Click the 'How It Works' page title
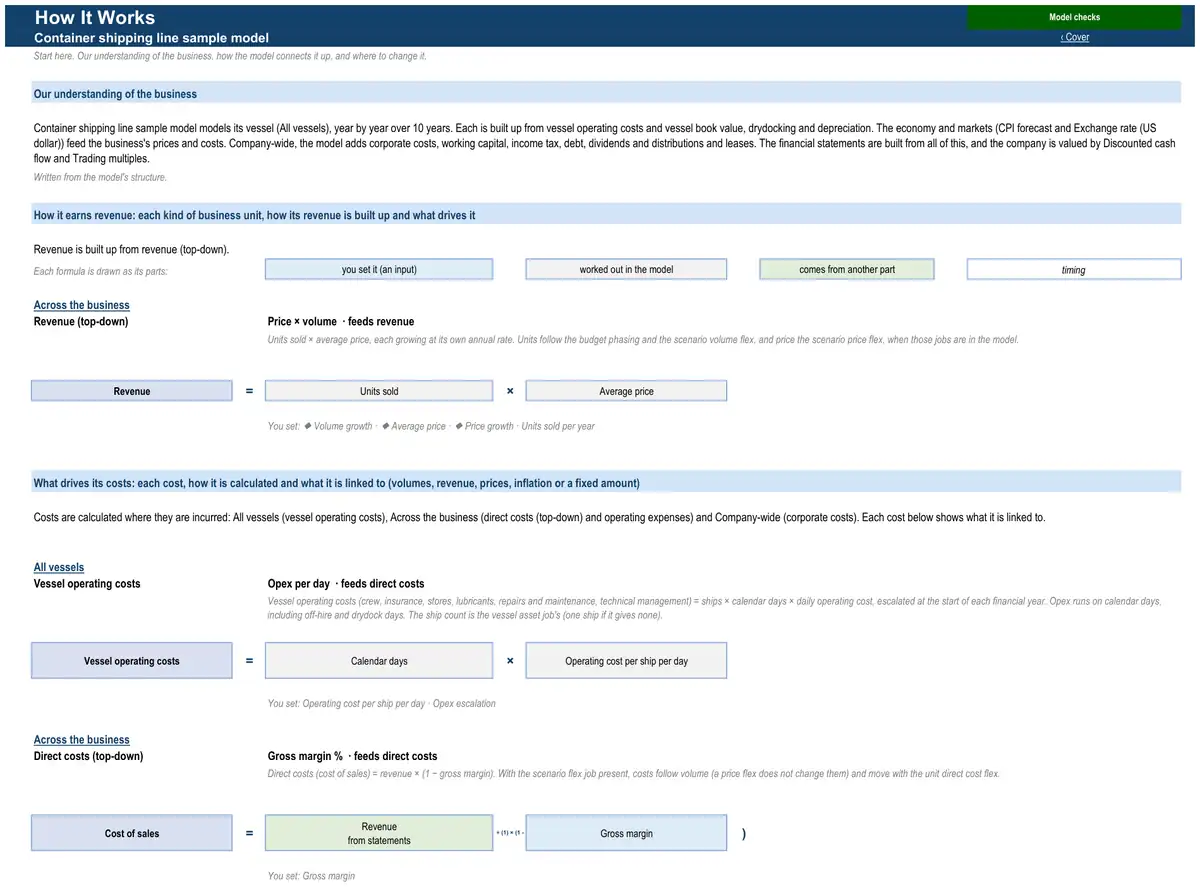The image size is (1200, 887). (95, 17)
